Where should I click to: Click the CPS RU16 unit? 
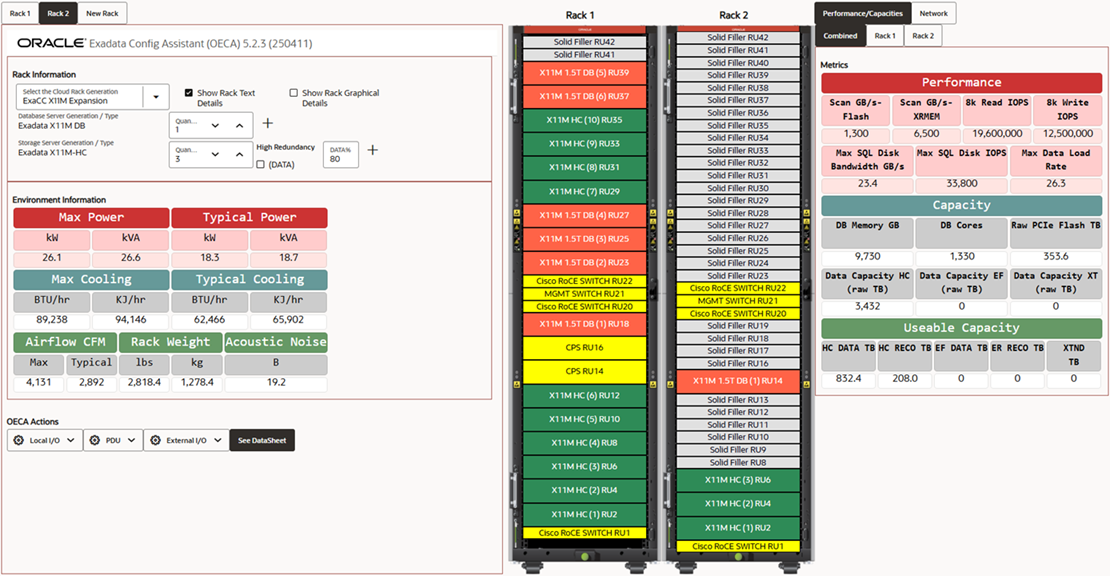[x=584, y=348]
